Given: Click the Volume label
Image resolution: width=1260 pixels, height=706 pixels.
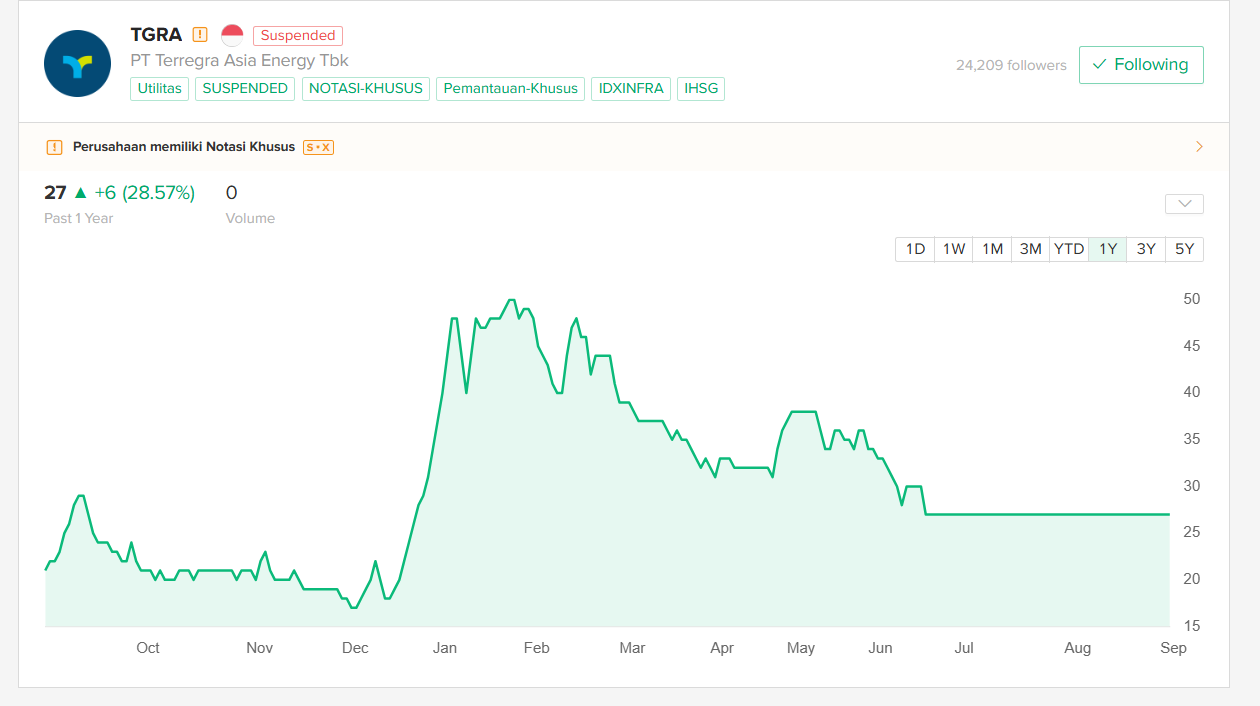Looking at the screenshot, I should click(x=250, y=218).
